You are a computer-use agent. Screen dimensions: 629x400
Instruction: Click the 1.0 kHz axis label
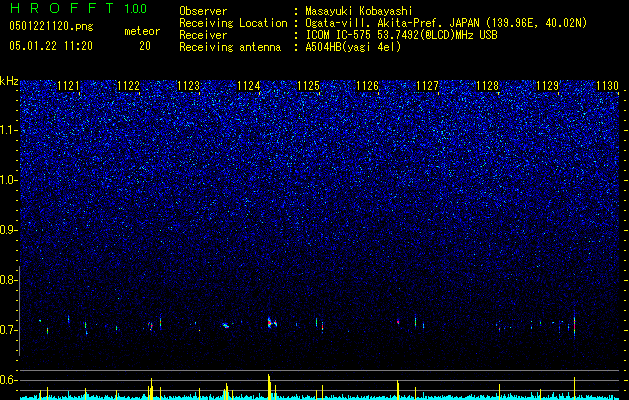click(x=9, y=180)
